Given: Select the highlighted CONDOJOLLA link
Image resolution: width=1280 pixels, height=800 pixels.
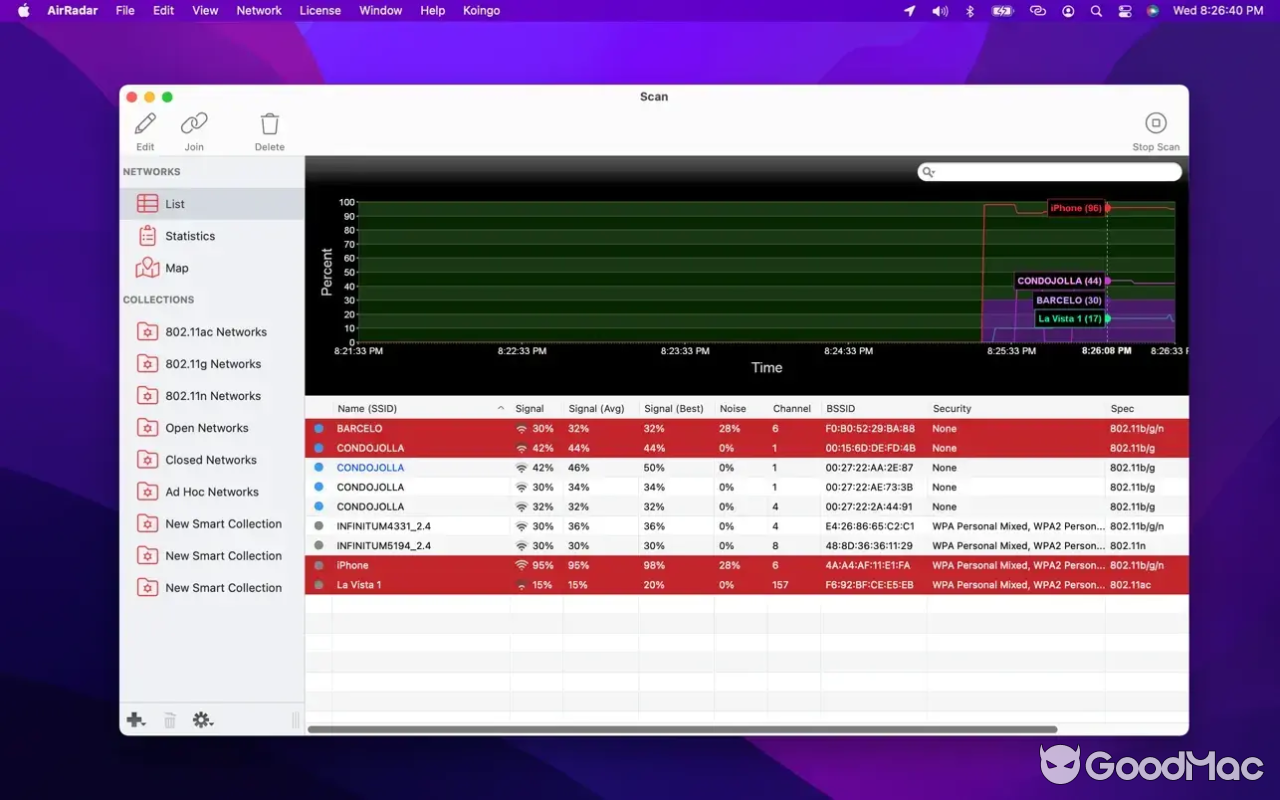Looking at the screenshot, I should pyautogui.click(x=370, y=467).
